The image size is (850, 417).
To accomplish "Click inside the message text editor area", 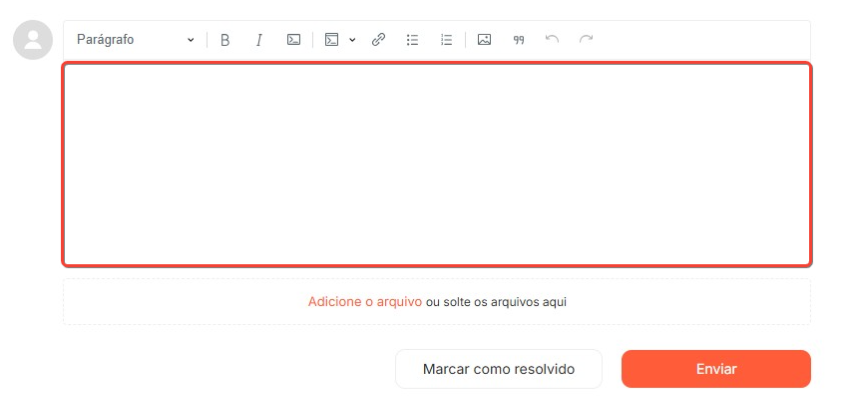I will [437, 164].
